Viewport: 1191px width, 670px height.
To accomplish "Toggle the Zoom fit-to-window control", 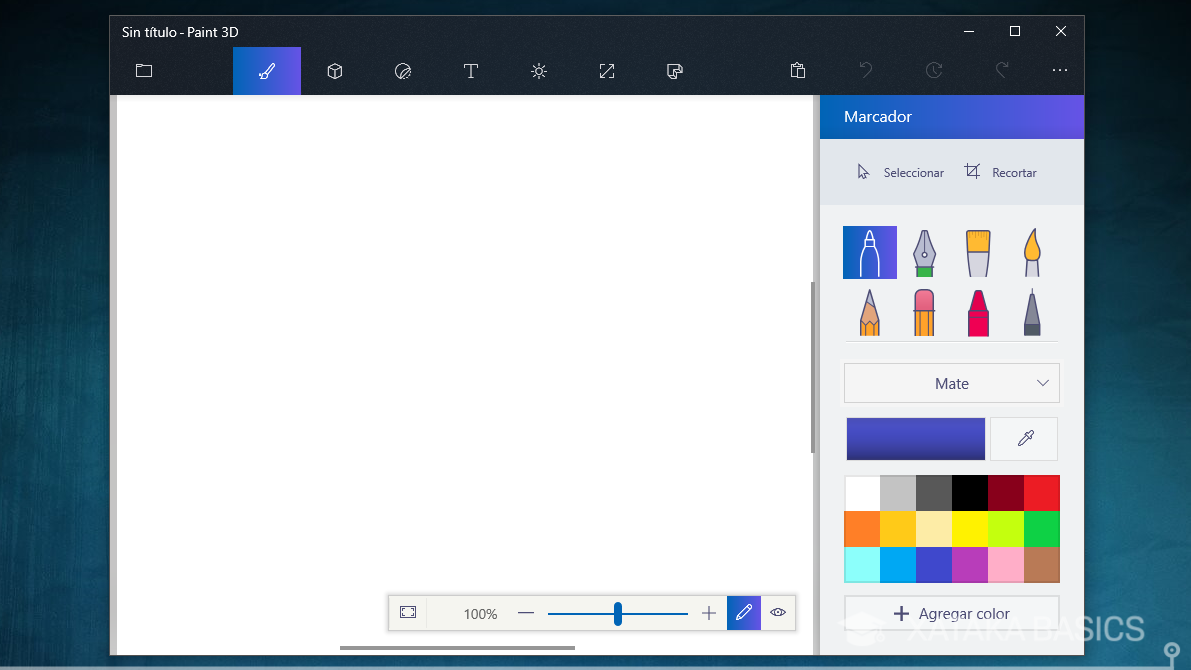I will tap(408, 612).
